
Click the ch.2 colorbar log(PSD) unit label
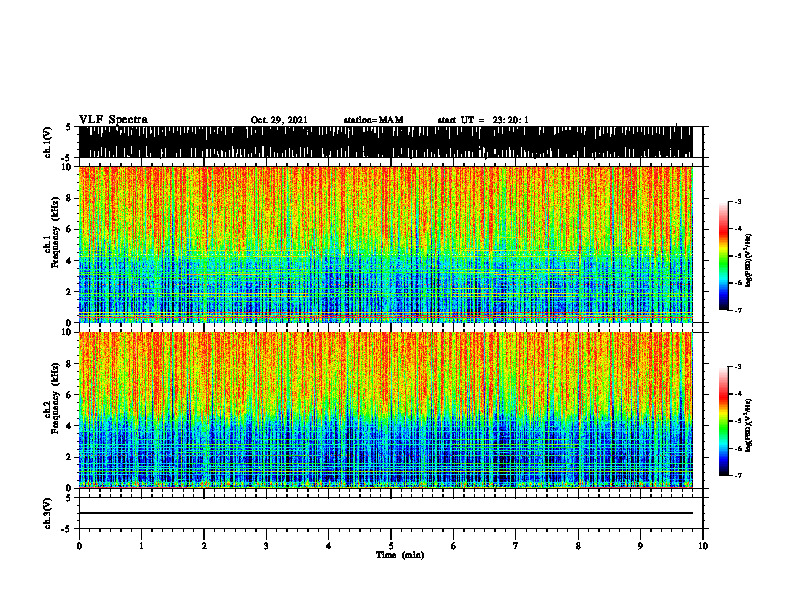[749, 425]
